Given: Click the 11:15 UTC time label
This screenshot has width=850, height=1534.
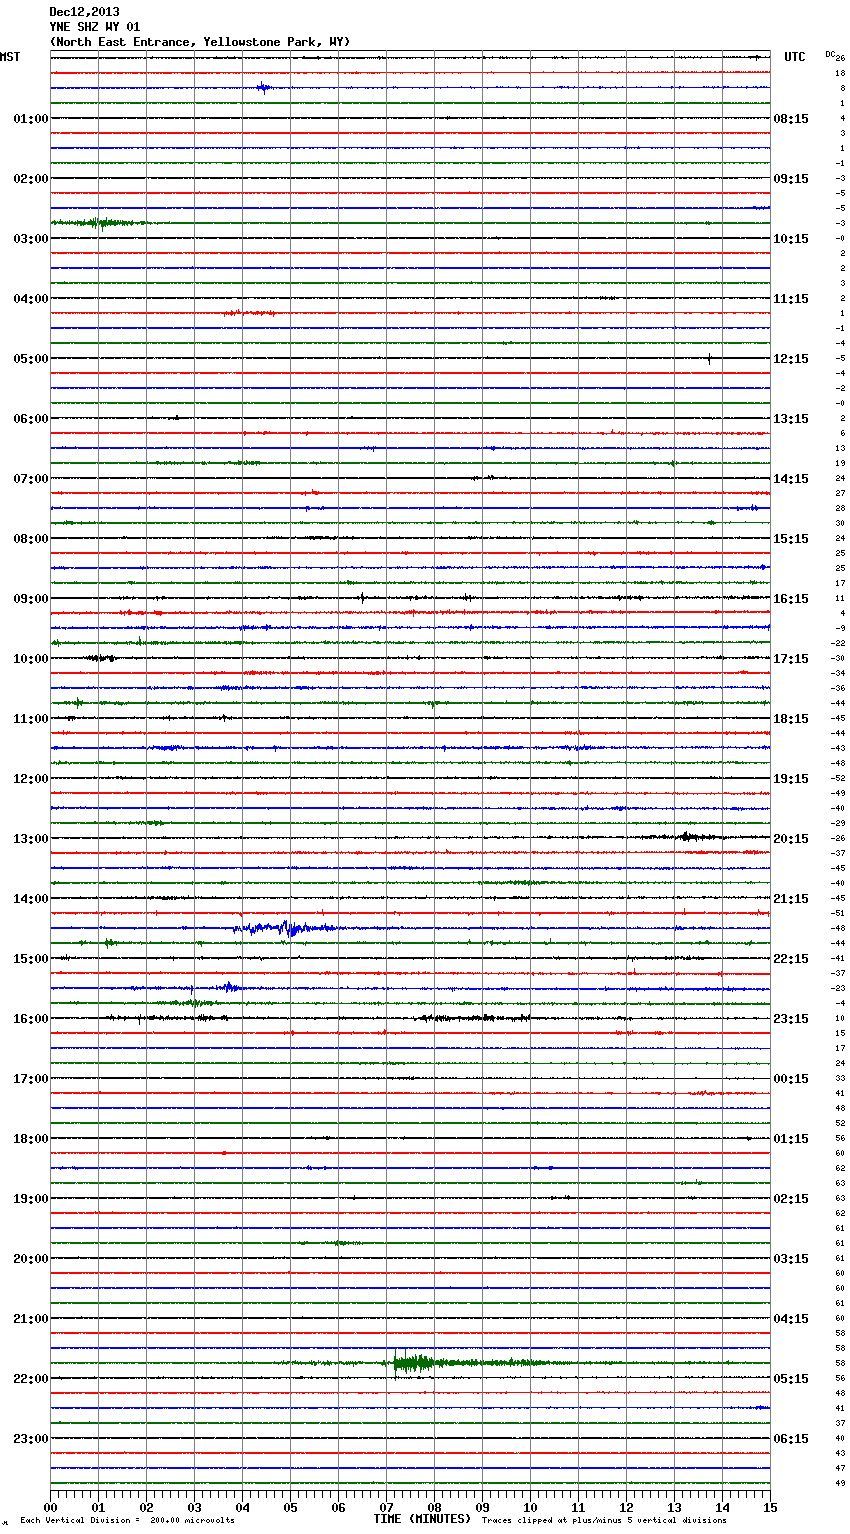Looking at the screenshot, I should click(x=791, y=299).
